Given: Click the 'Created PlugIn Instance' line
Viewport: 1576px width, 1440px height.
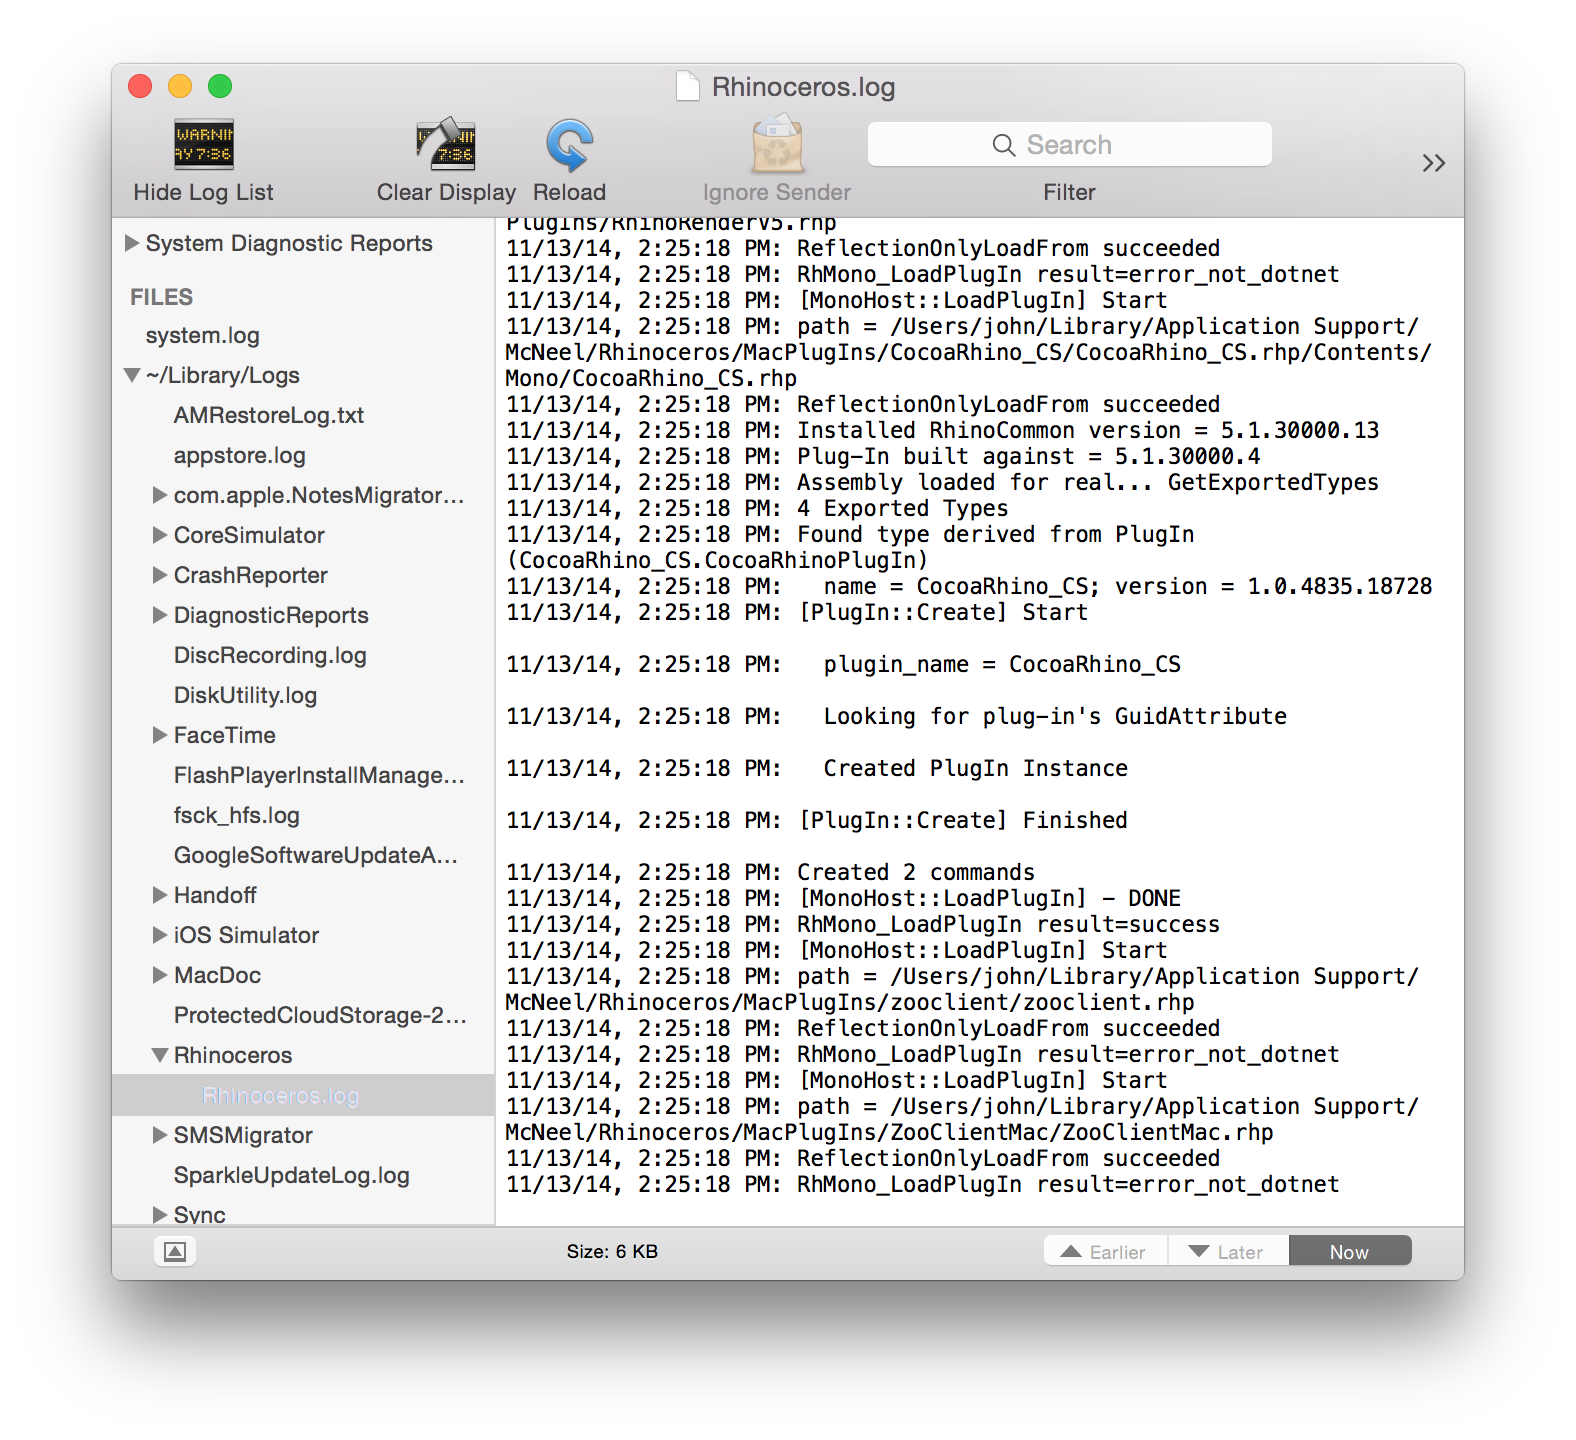Looking at the screenshot, I should pyautogui.click(x=816, y=768).
